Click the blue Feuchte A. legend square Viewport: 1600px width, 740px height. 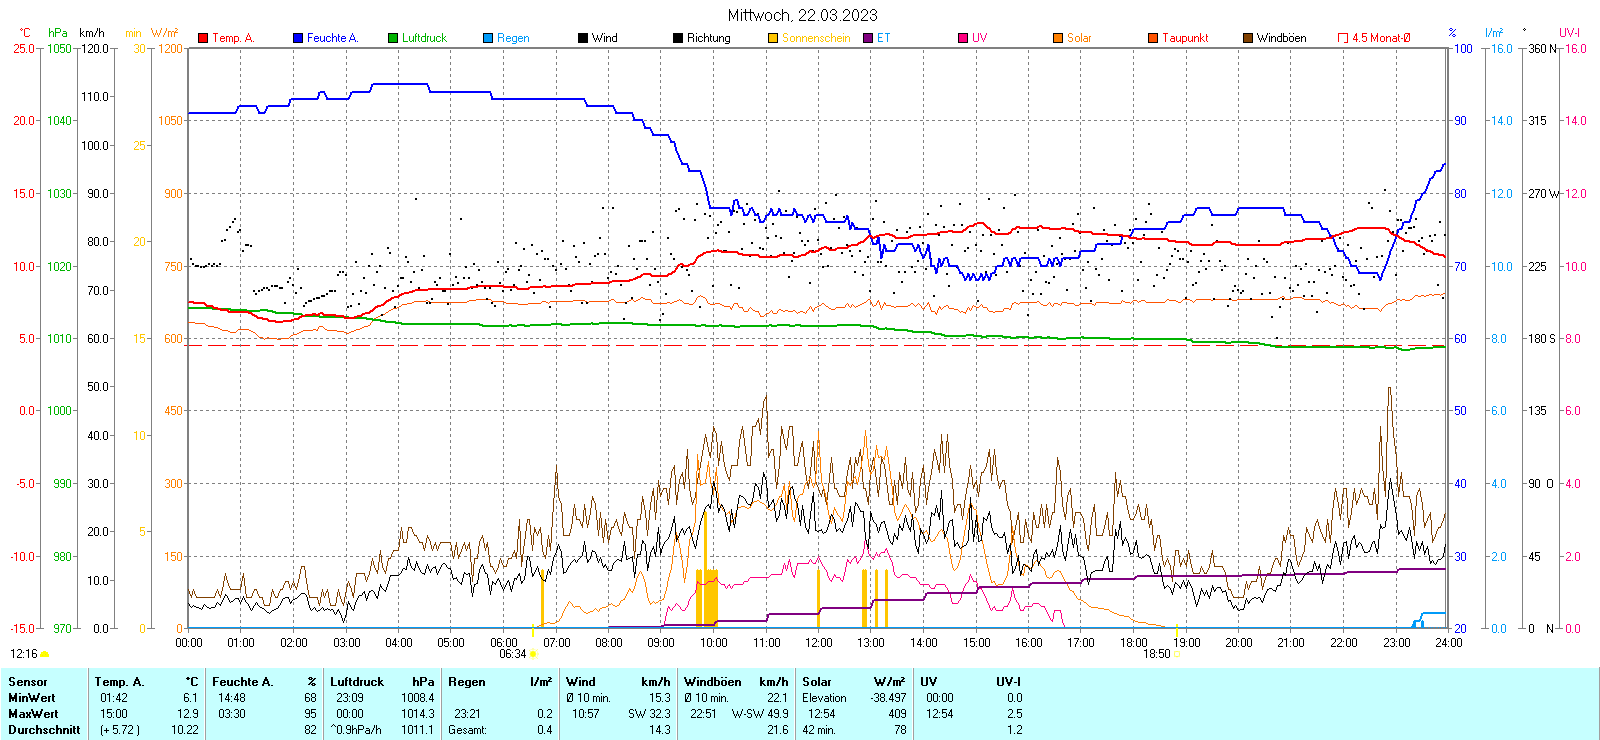pyautogui.click(x=298, y=38)
